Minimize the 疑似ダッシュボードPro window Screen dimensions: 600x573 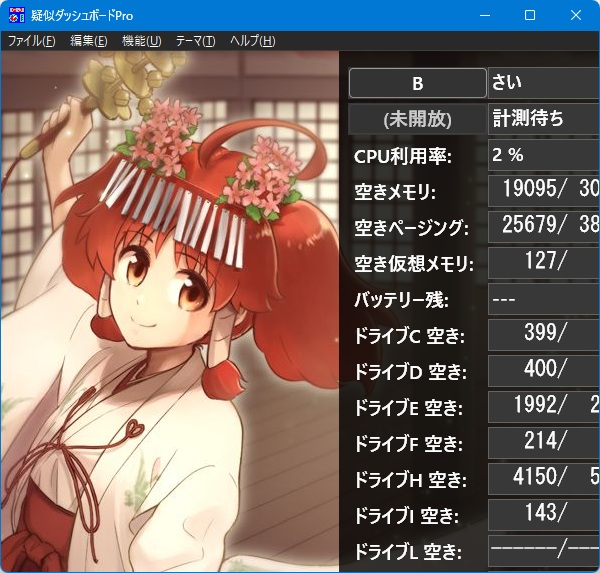pyautogui.click(x=484, y=15)
